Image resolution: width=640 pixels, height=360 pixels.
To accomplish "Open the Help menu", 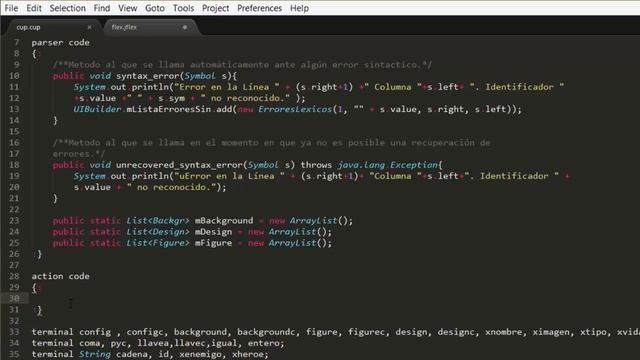I will [x=300, y=8].
